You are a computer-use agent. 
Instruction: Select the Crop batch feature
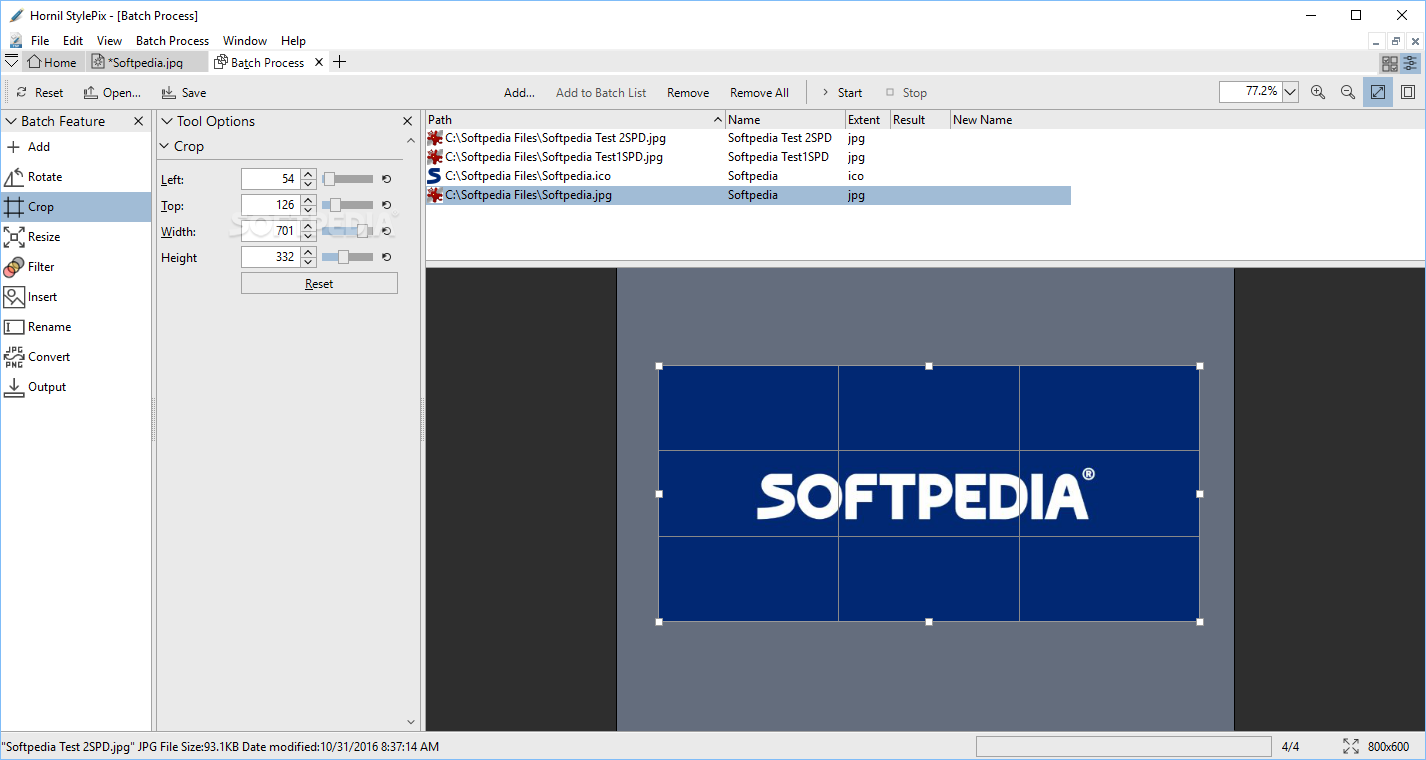(x=75, y=207)
